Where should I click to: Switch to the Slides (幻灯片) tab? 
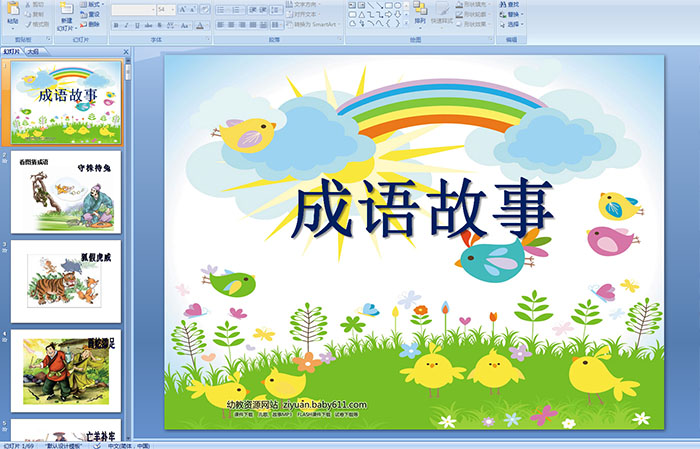pyautogui.click(x=11, y=52)
